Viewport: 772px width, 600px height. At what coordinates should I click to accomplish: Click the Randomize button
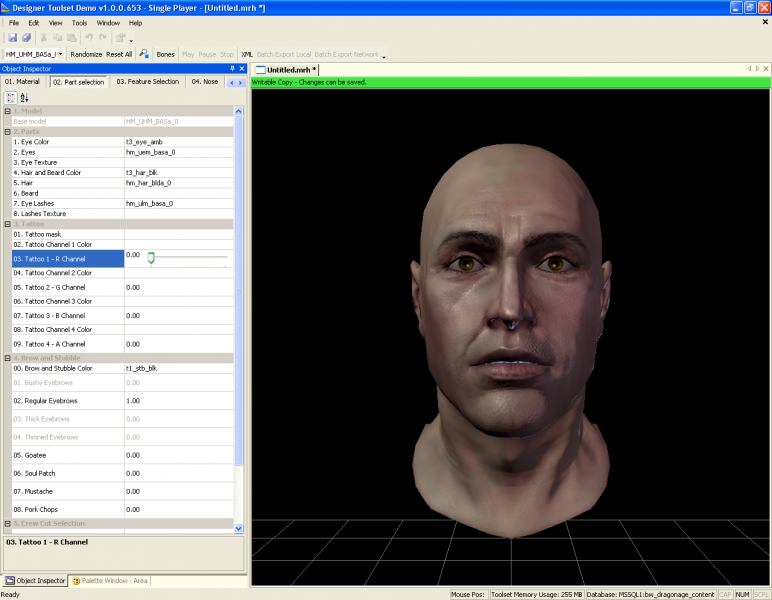86,54
